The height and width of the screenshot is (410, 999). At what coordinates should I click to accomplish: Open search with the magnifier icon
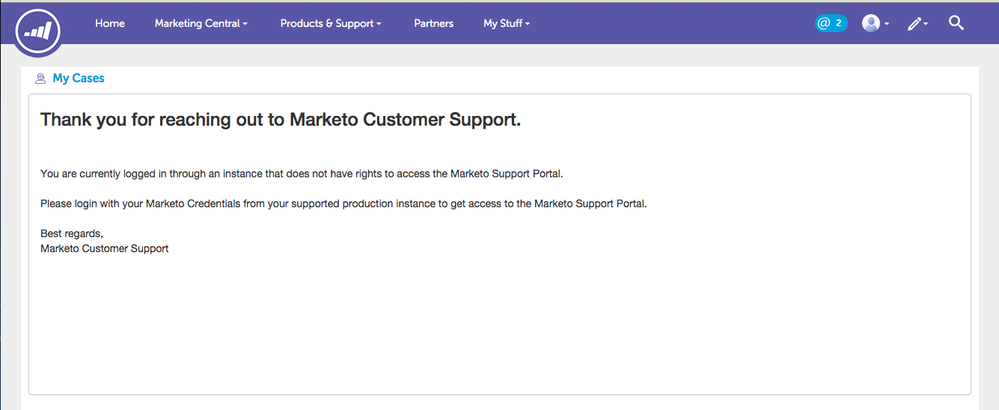coord(956,22)
